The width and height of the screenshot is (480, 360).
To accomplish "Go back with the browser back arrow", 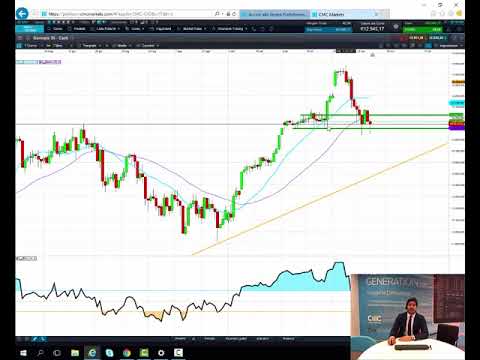I will pos(22,14).
